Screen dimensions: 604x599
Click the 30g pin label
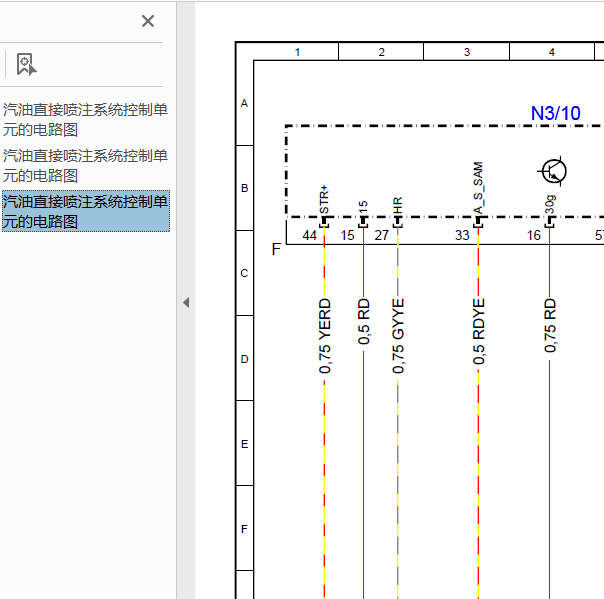550,205
